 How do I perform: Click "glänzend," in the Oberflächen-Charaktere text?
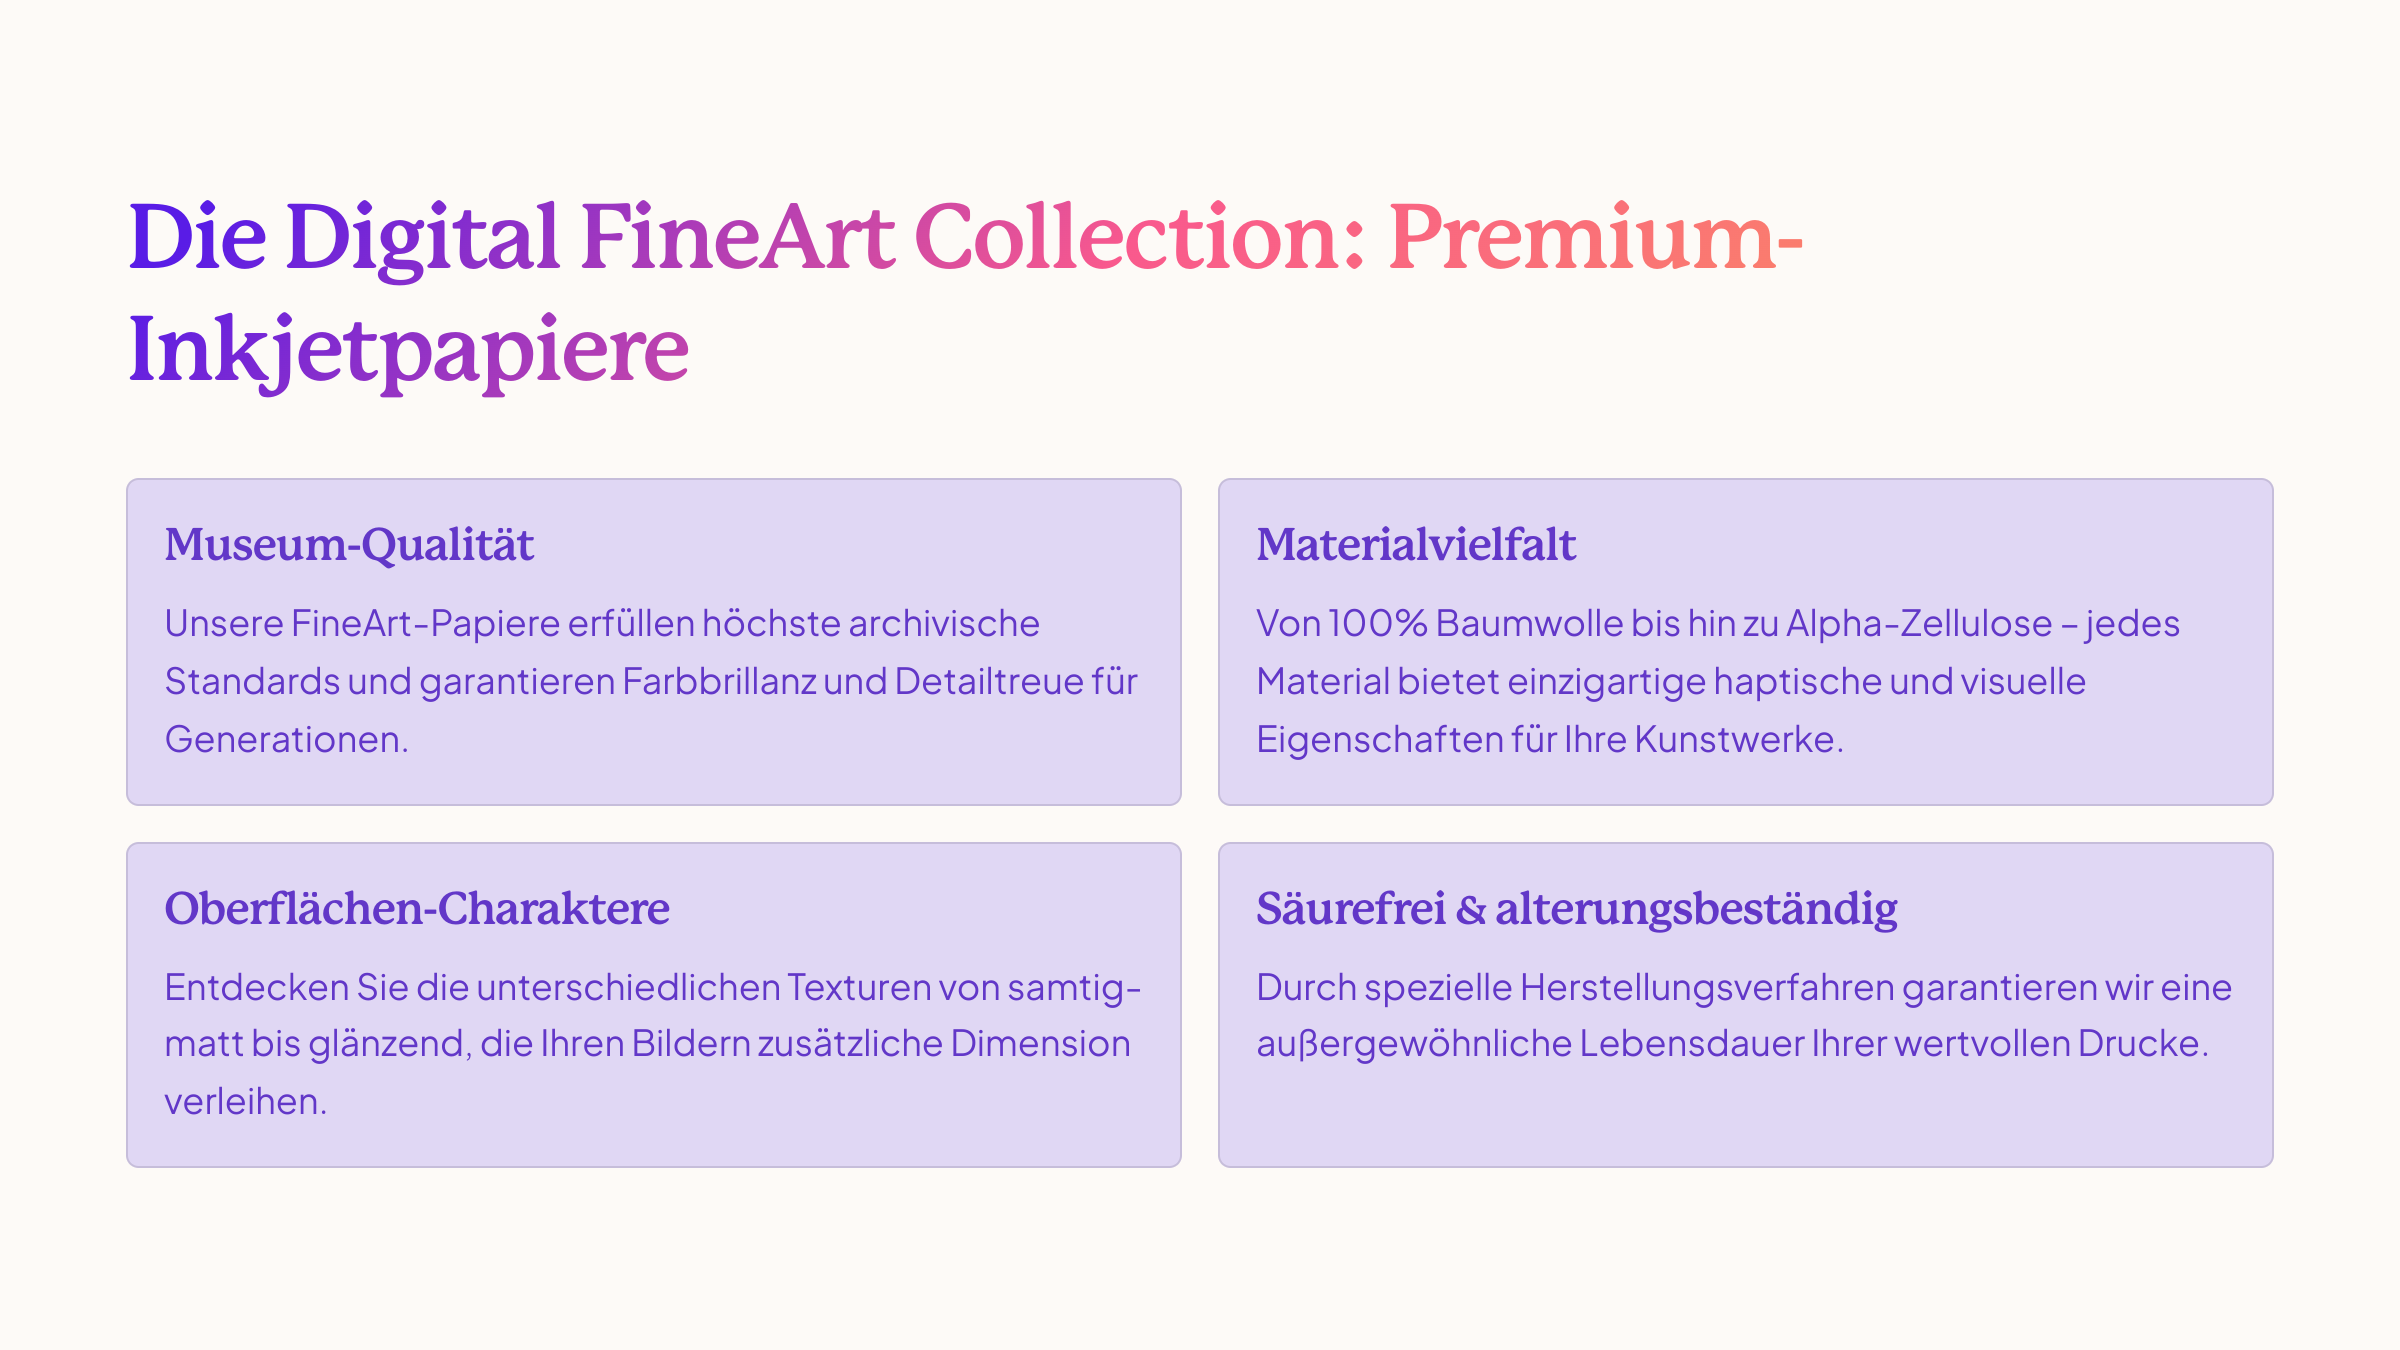390,1044
